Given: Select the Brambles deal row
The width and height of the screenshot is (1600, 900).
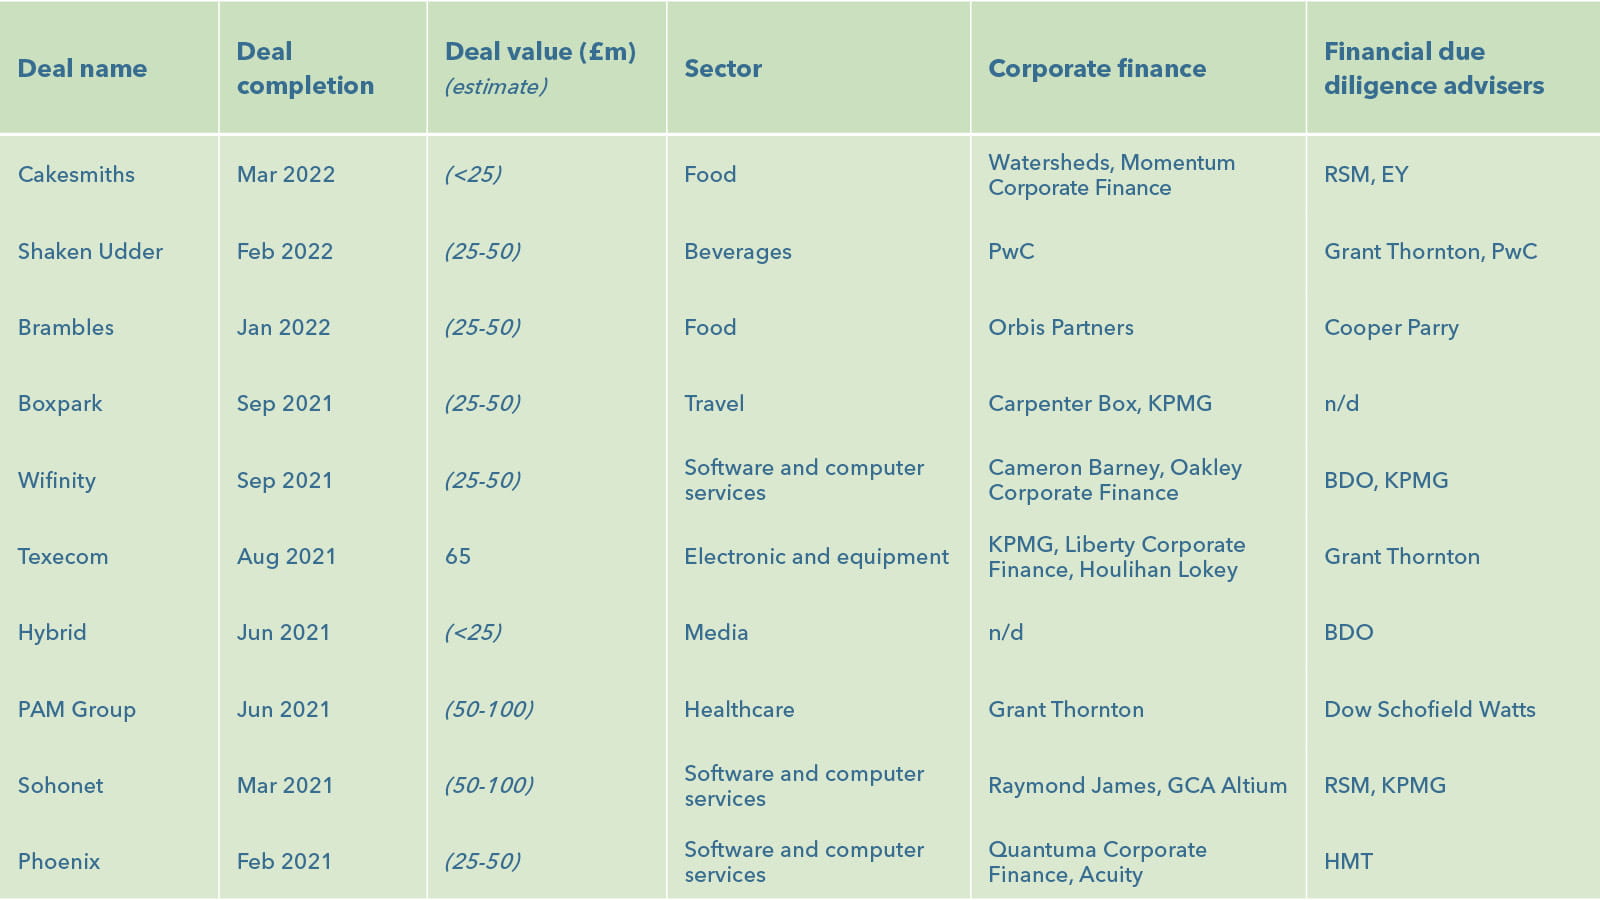Looking at the screenshot, I should click(x=66, y=327).
